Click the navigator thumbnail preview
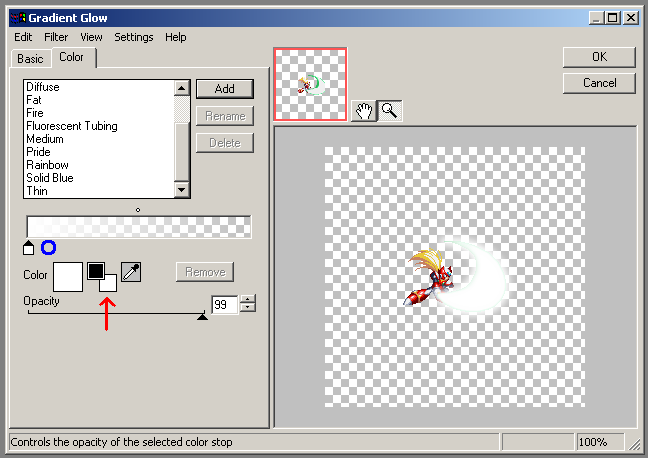 click(310, 84)
